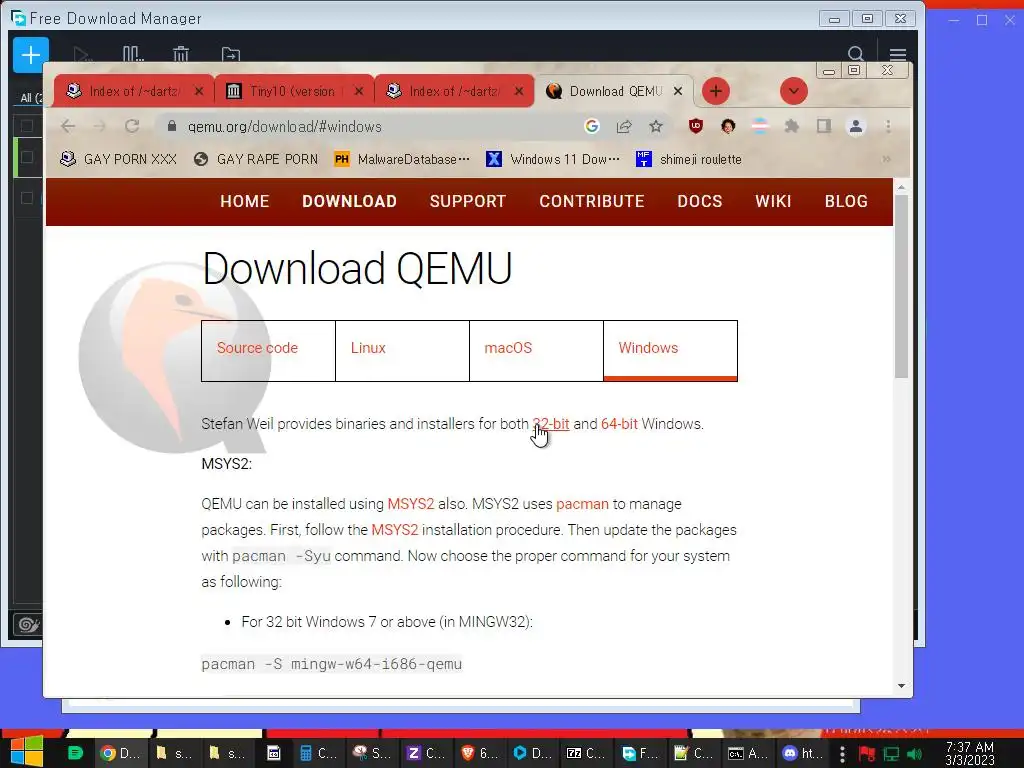Follow the 32-bit Windows binaries link

pyautogui.click(x=551, y=424)
